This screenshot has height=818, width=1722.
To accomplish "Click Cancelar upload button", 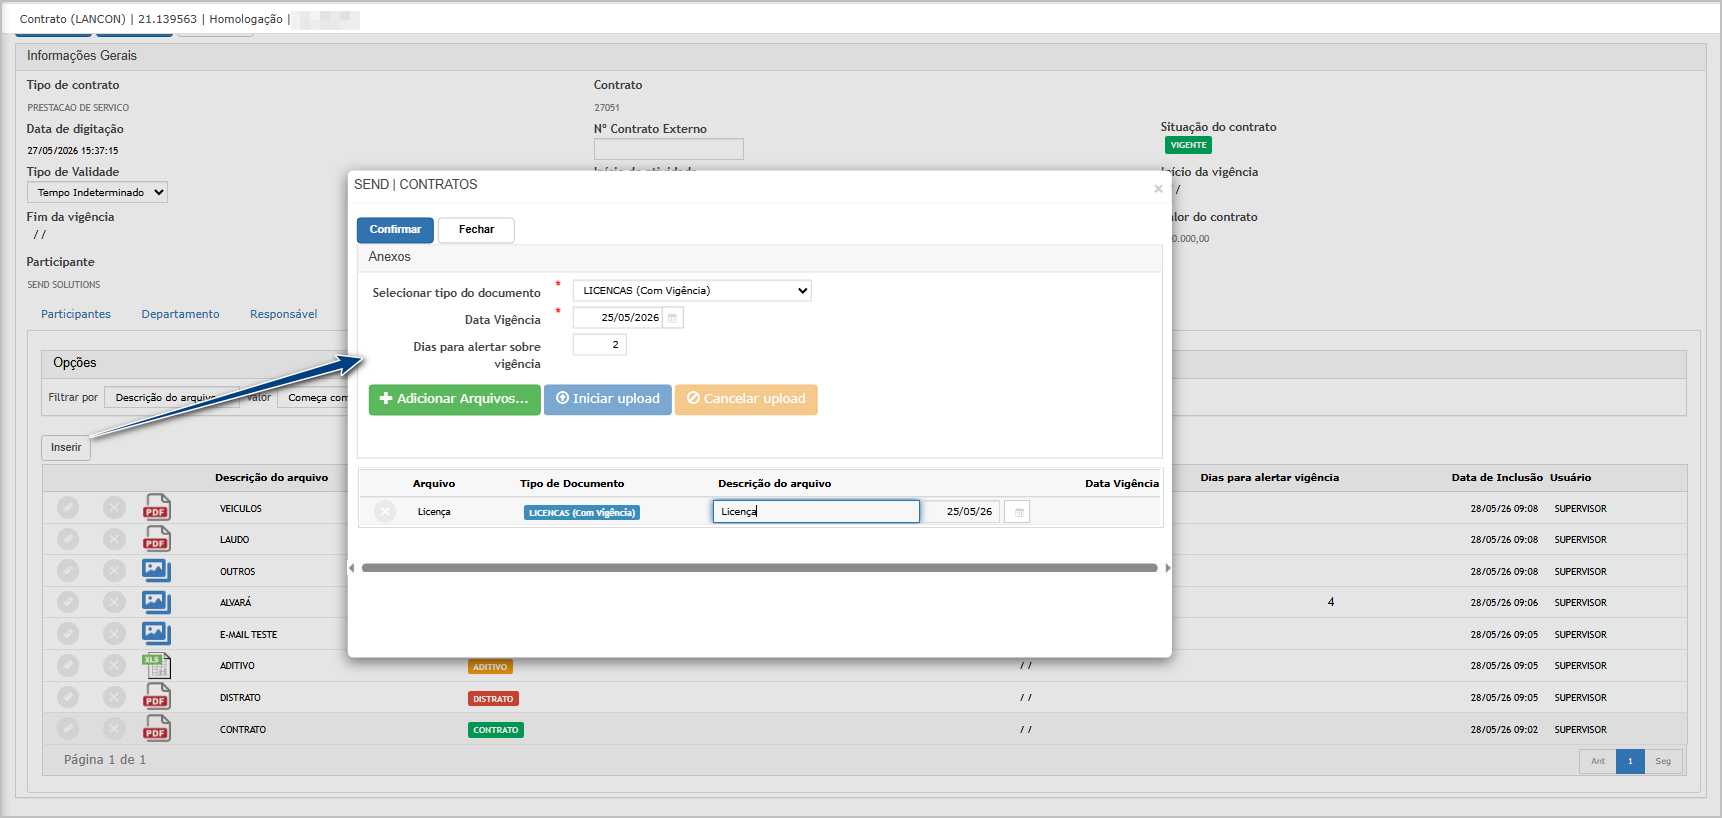I will tap(746, 399).
